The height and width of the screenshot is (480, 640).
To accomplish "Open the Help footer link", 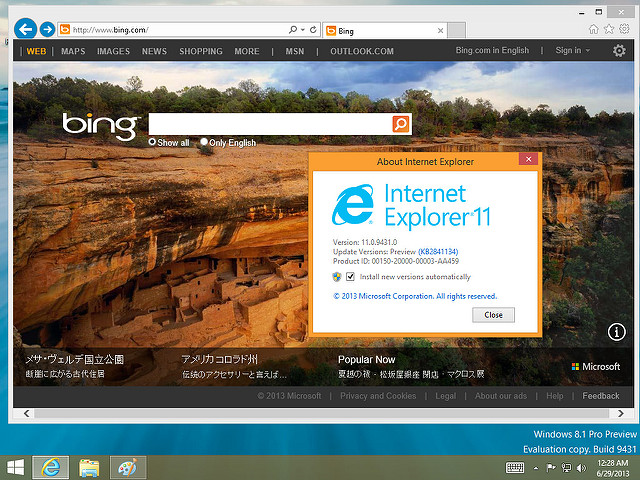I will [555, 396].
